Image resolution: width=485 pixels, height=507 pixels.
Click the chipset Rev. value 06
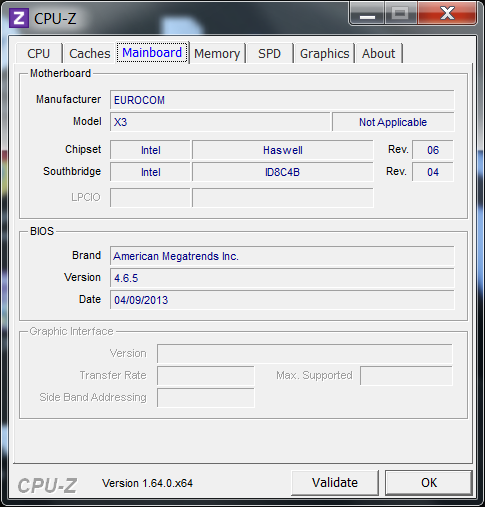point(433,150)
